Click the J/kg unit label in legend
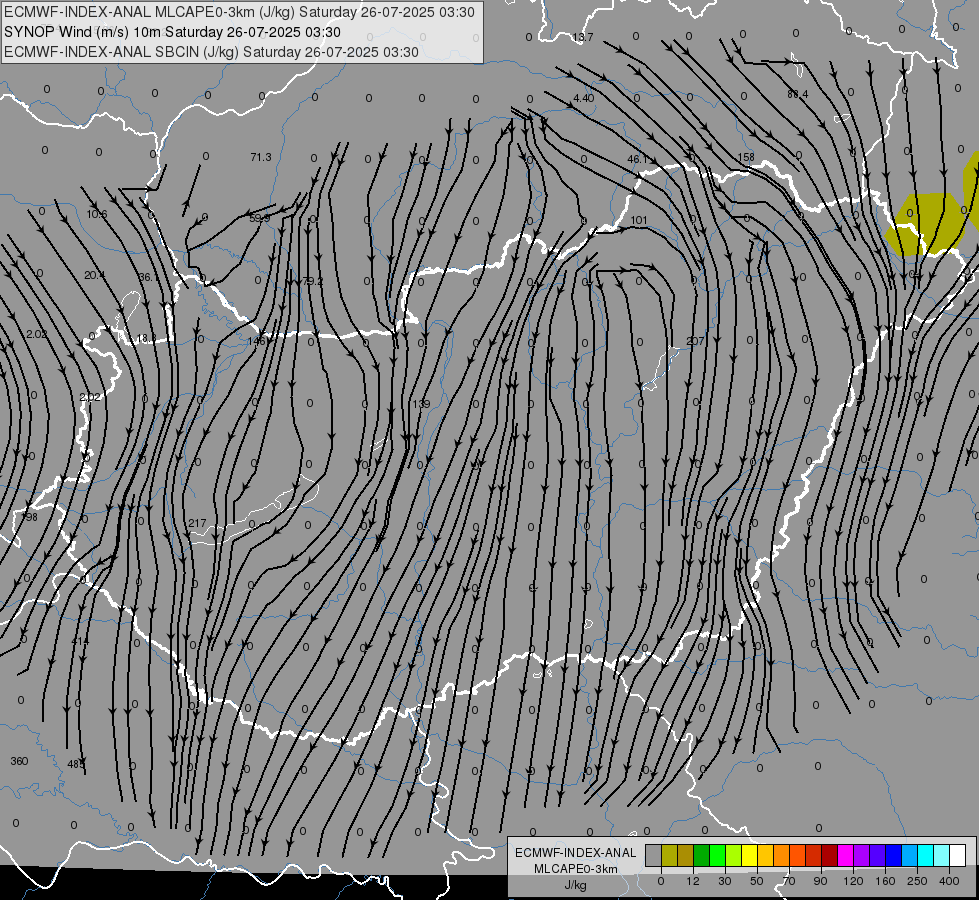979x900 pixels. click(575, 885)
